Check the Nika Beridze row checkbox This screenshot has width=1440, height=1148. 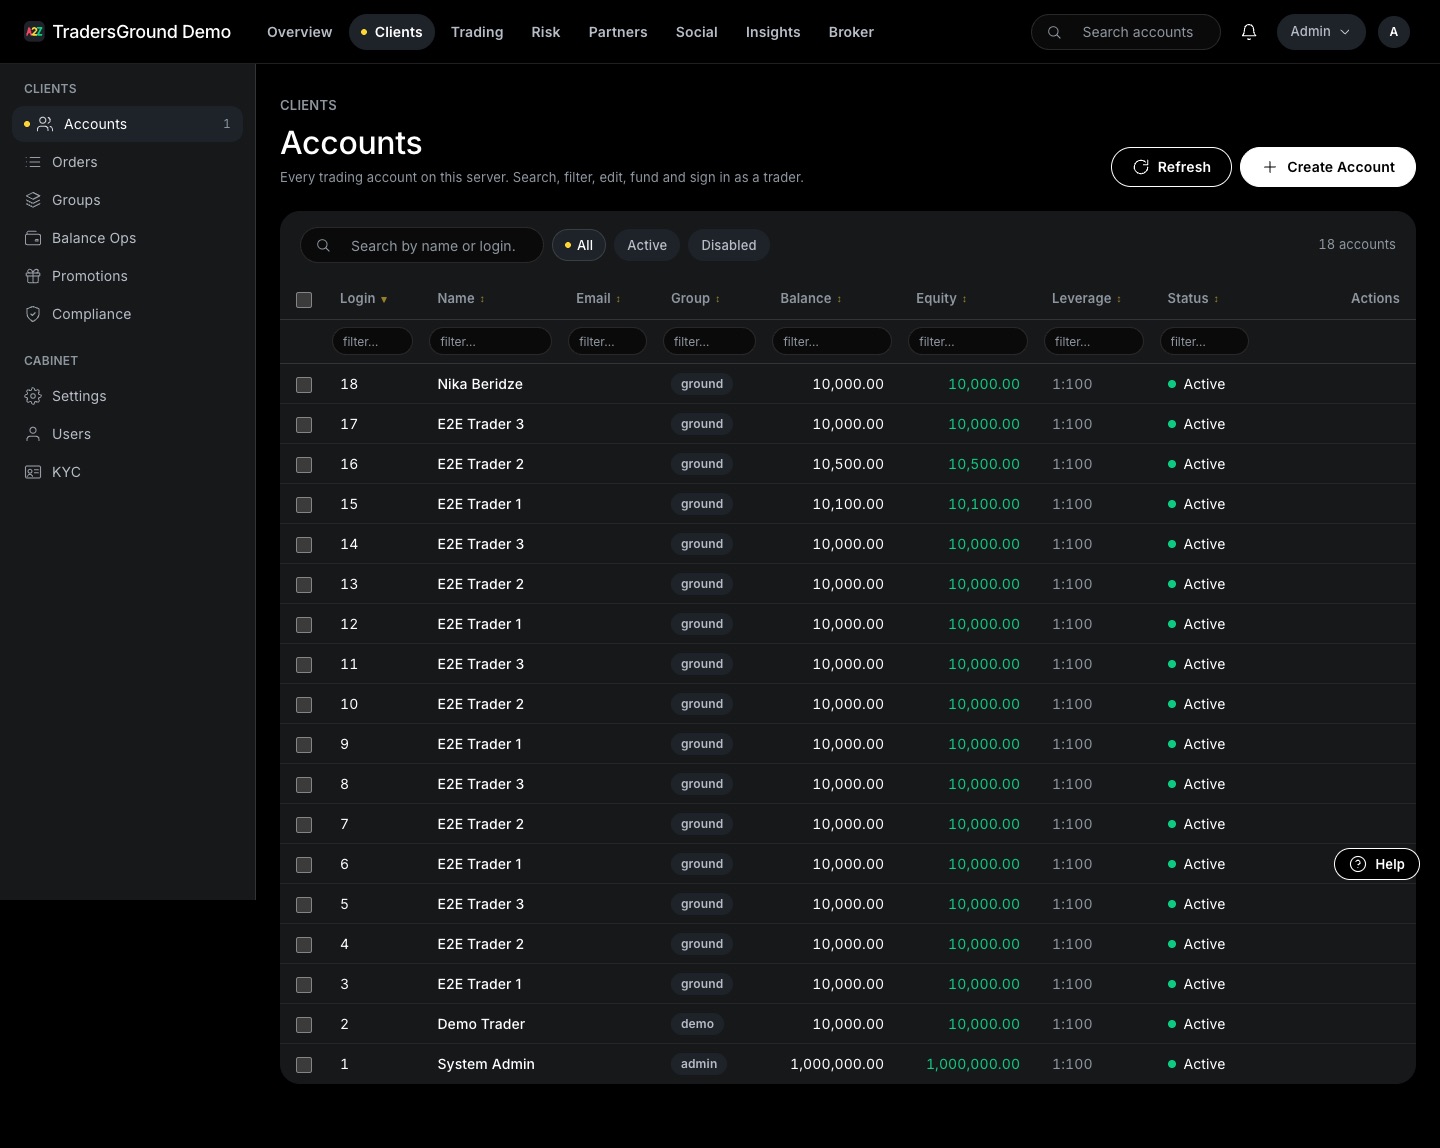[304, 385]
